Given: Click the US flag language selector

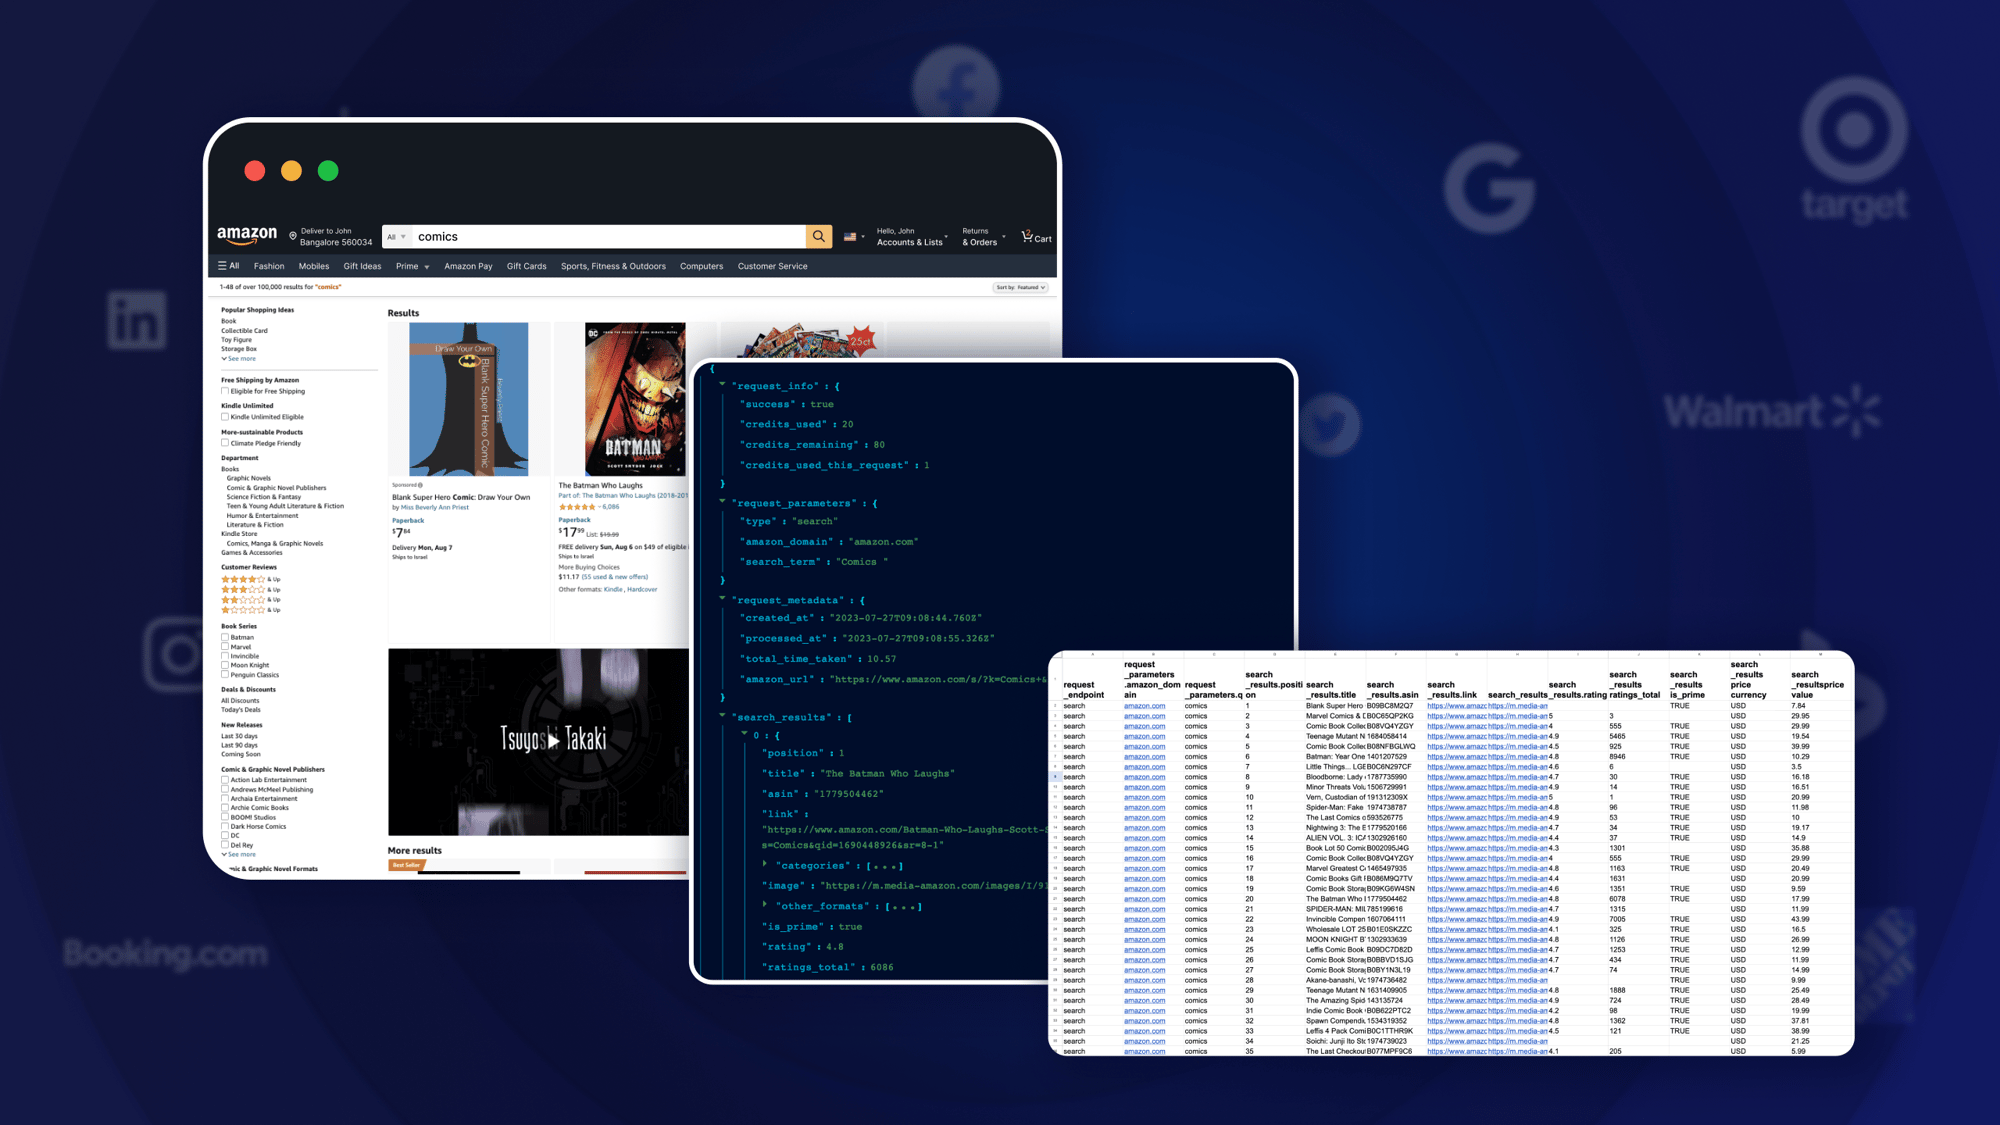Looking at the screenshot, I should pyautogui.click(x=851, y=237).
